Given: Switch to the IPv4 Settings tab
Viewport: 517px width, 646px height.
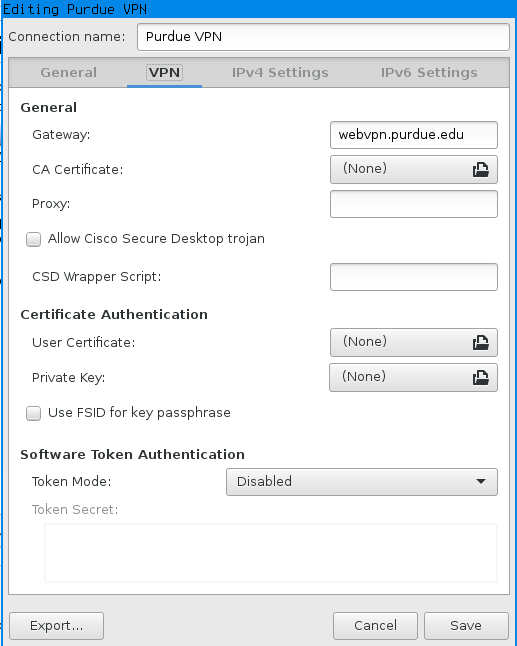Looking at the screenshot, I should (x=280, y=73).
